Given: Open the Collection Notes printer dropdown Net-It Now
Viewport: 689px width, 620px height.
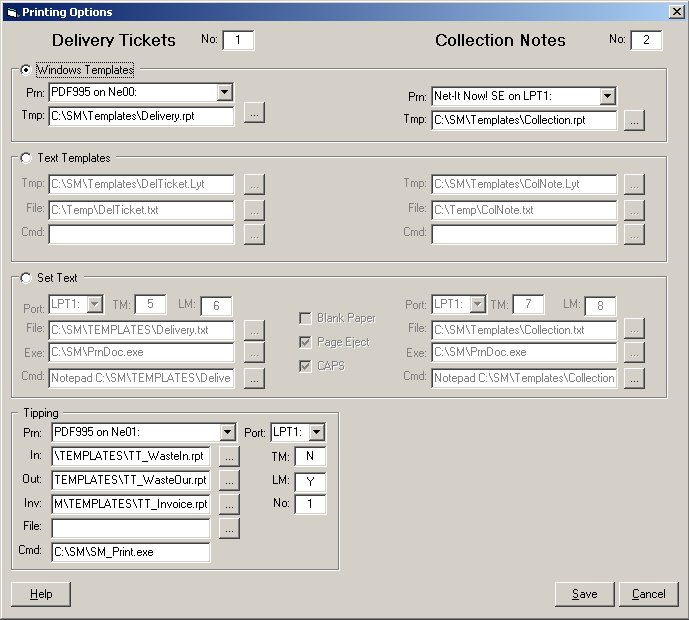Looking at the screenshot, I should pos(607,96).
